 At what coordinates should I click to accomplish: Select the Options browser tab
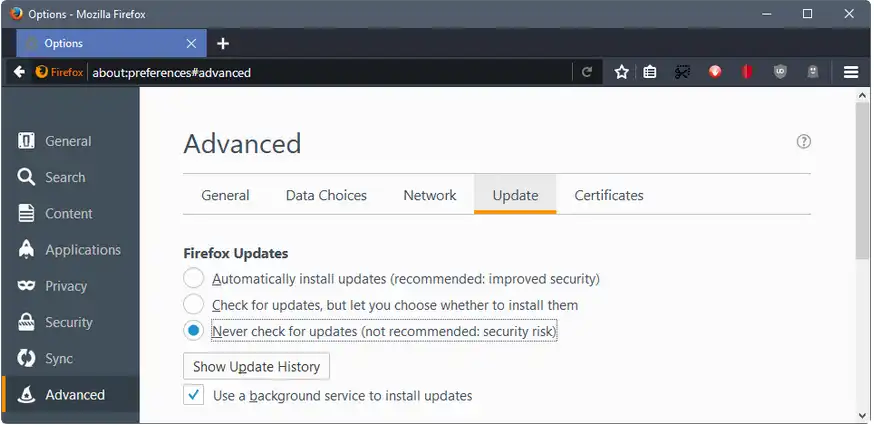[111, 43]
